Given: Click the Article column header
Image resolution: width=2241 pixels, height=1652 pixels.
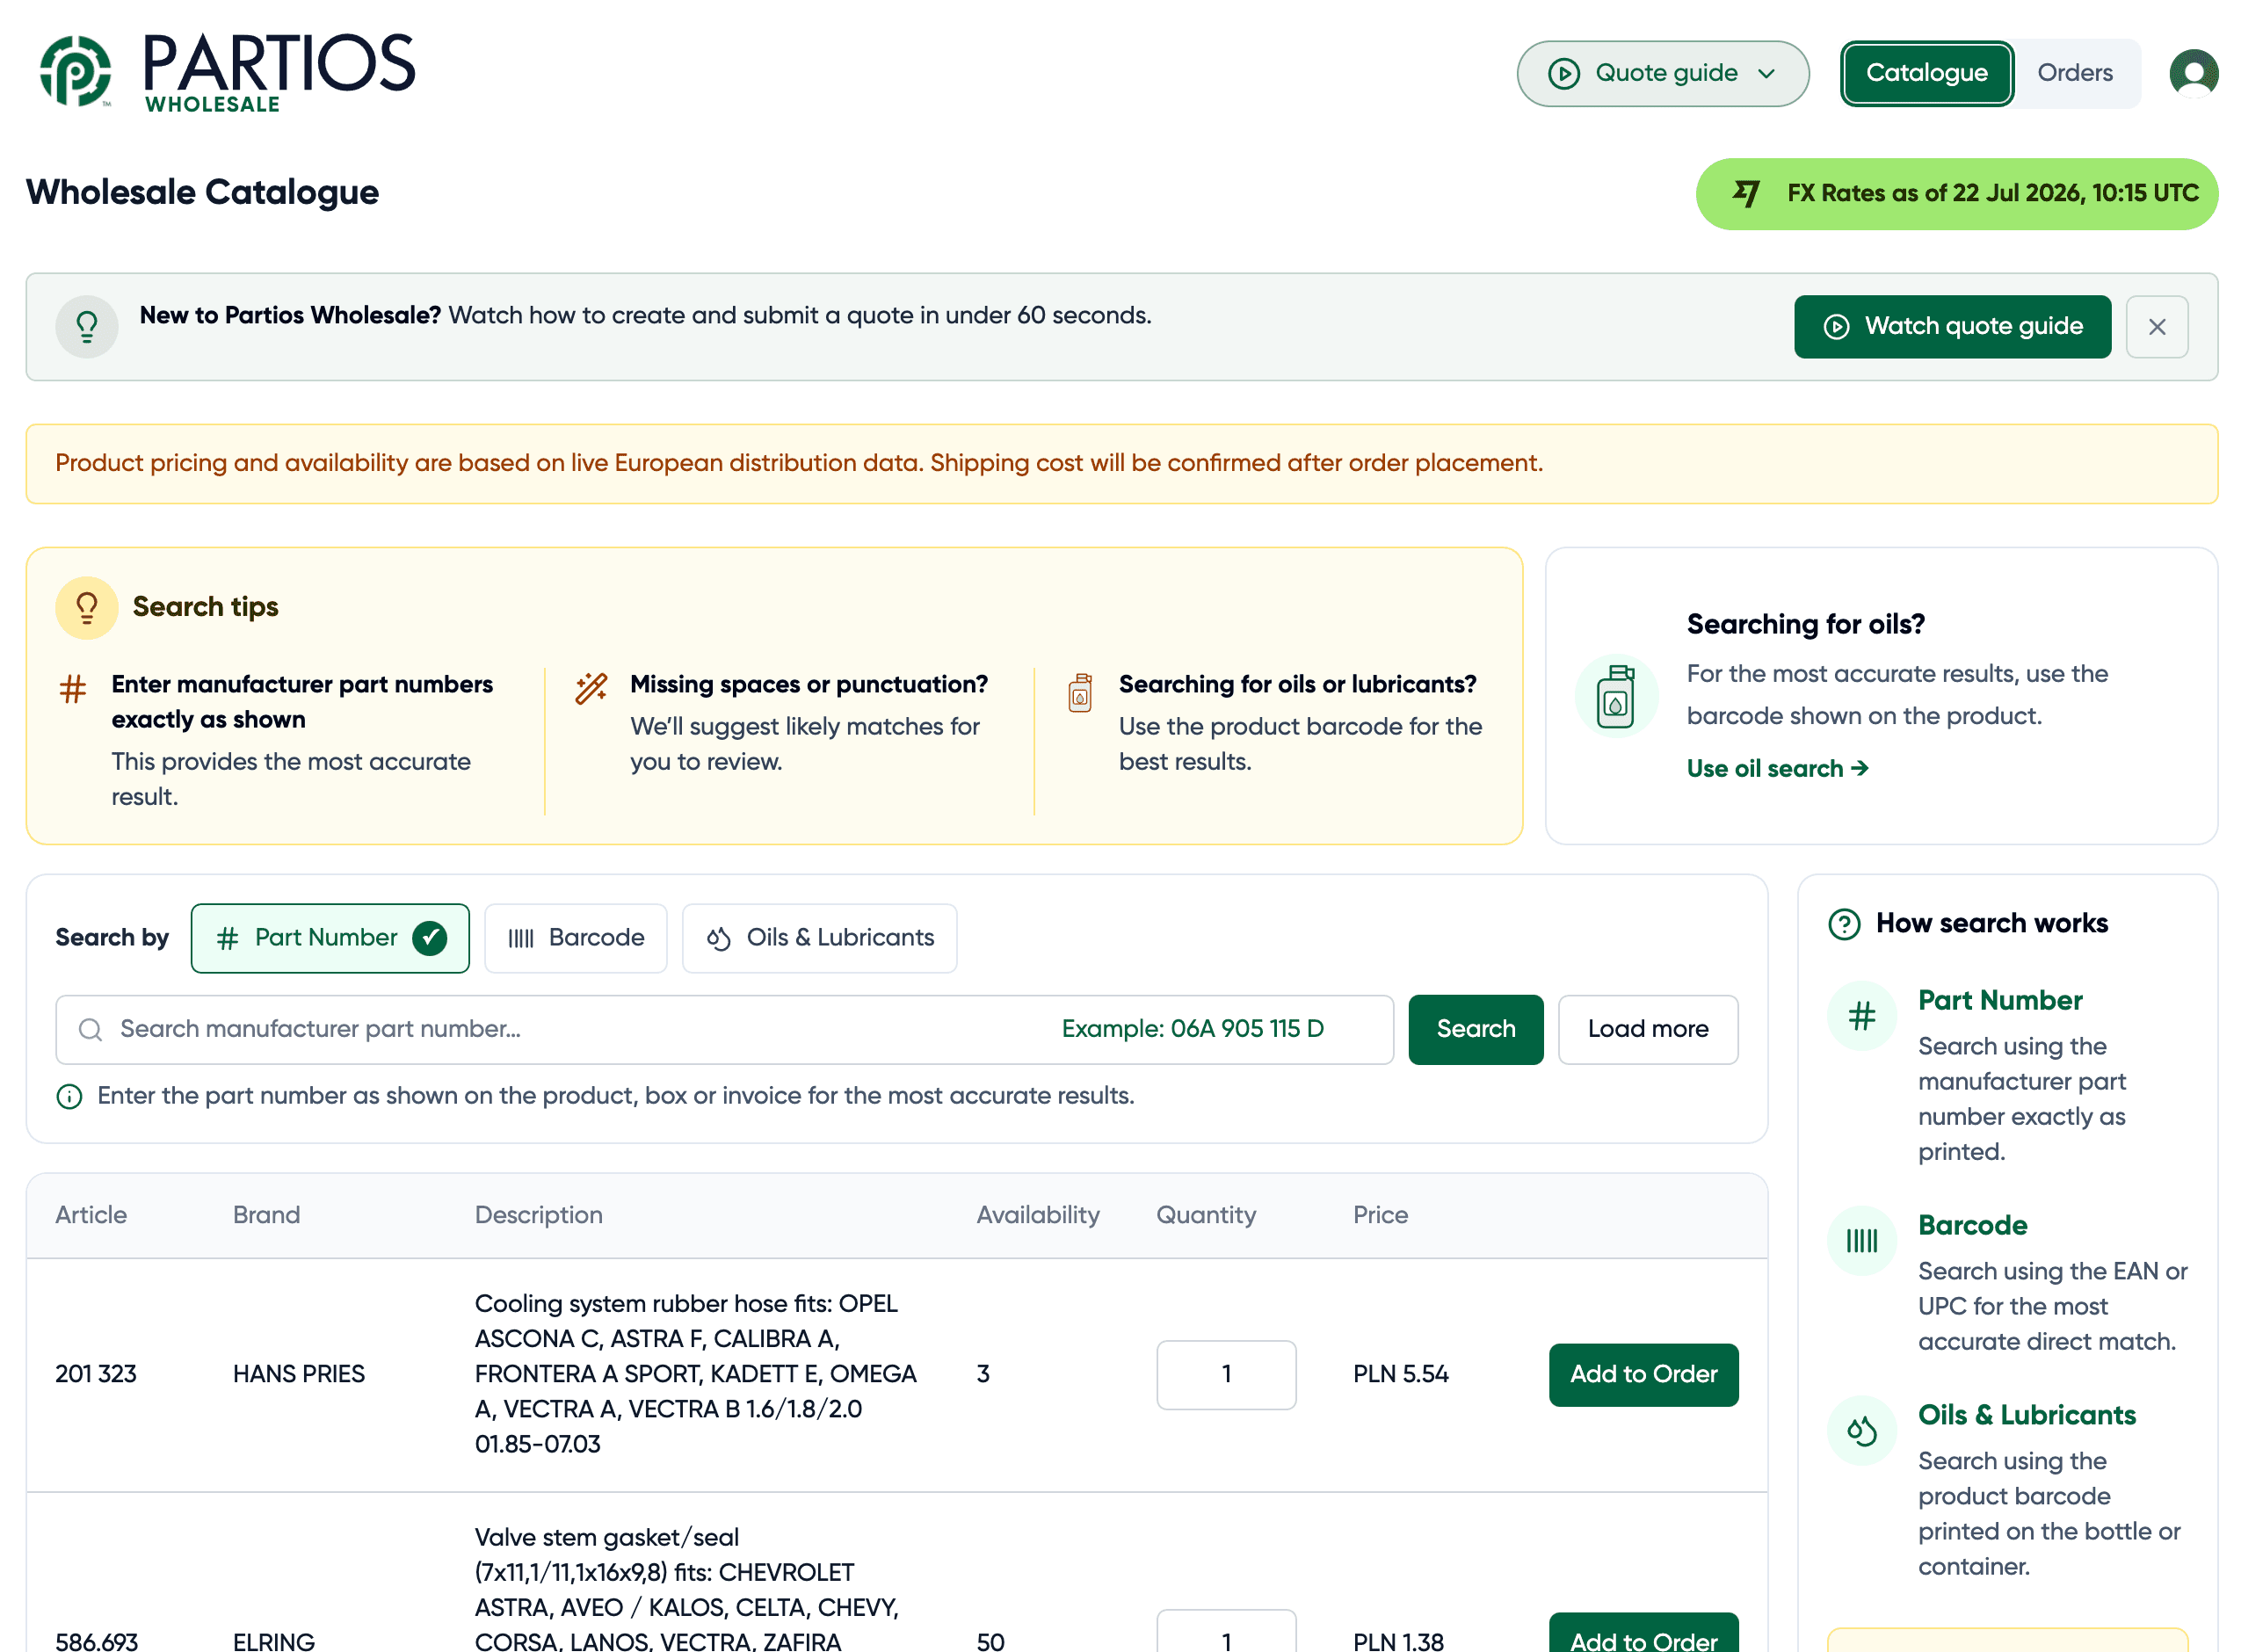Looking at the screenshot, I should pyautogui.click(x=91, y=1214).
